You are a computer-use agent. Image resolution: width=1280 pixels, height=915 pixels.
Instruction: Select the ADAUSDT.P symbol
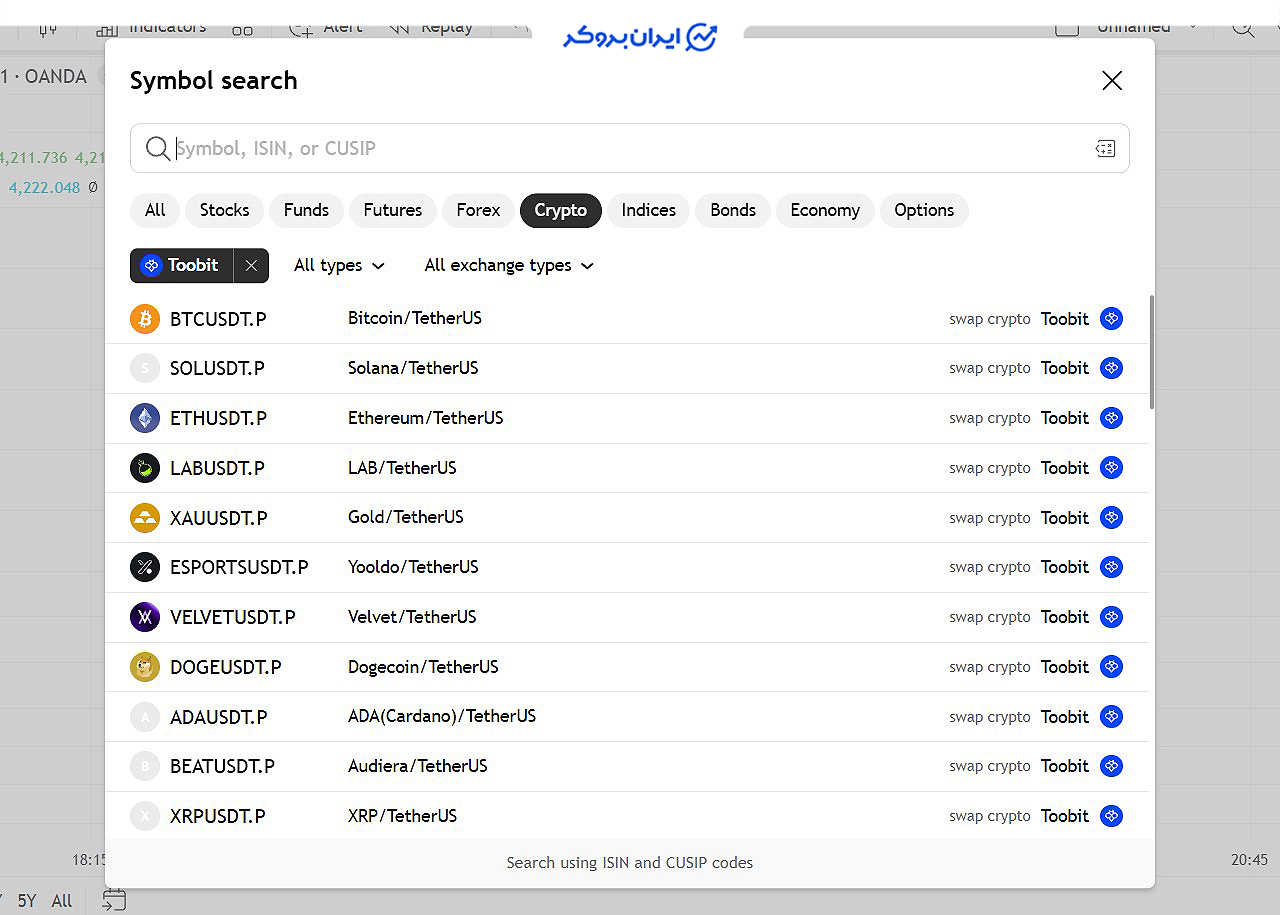[219, 717]
